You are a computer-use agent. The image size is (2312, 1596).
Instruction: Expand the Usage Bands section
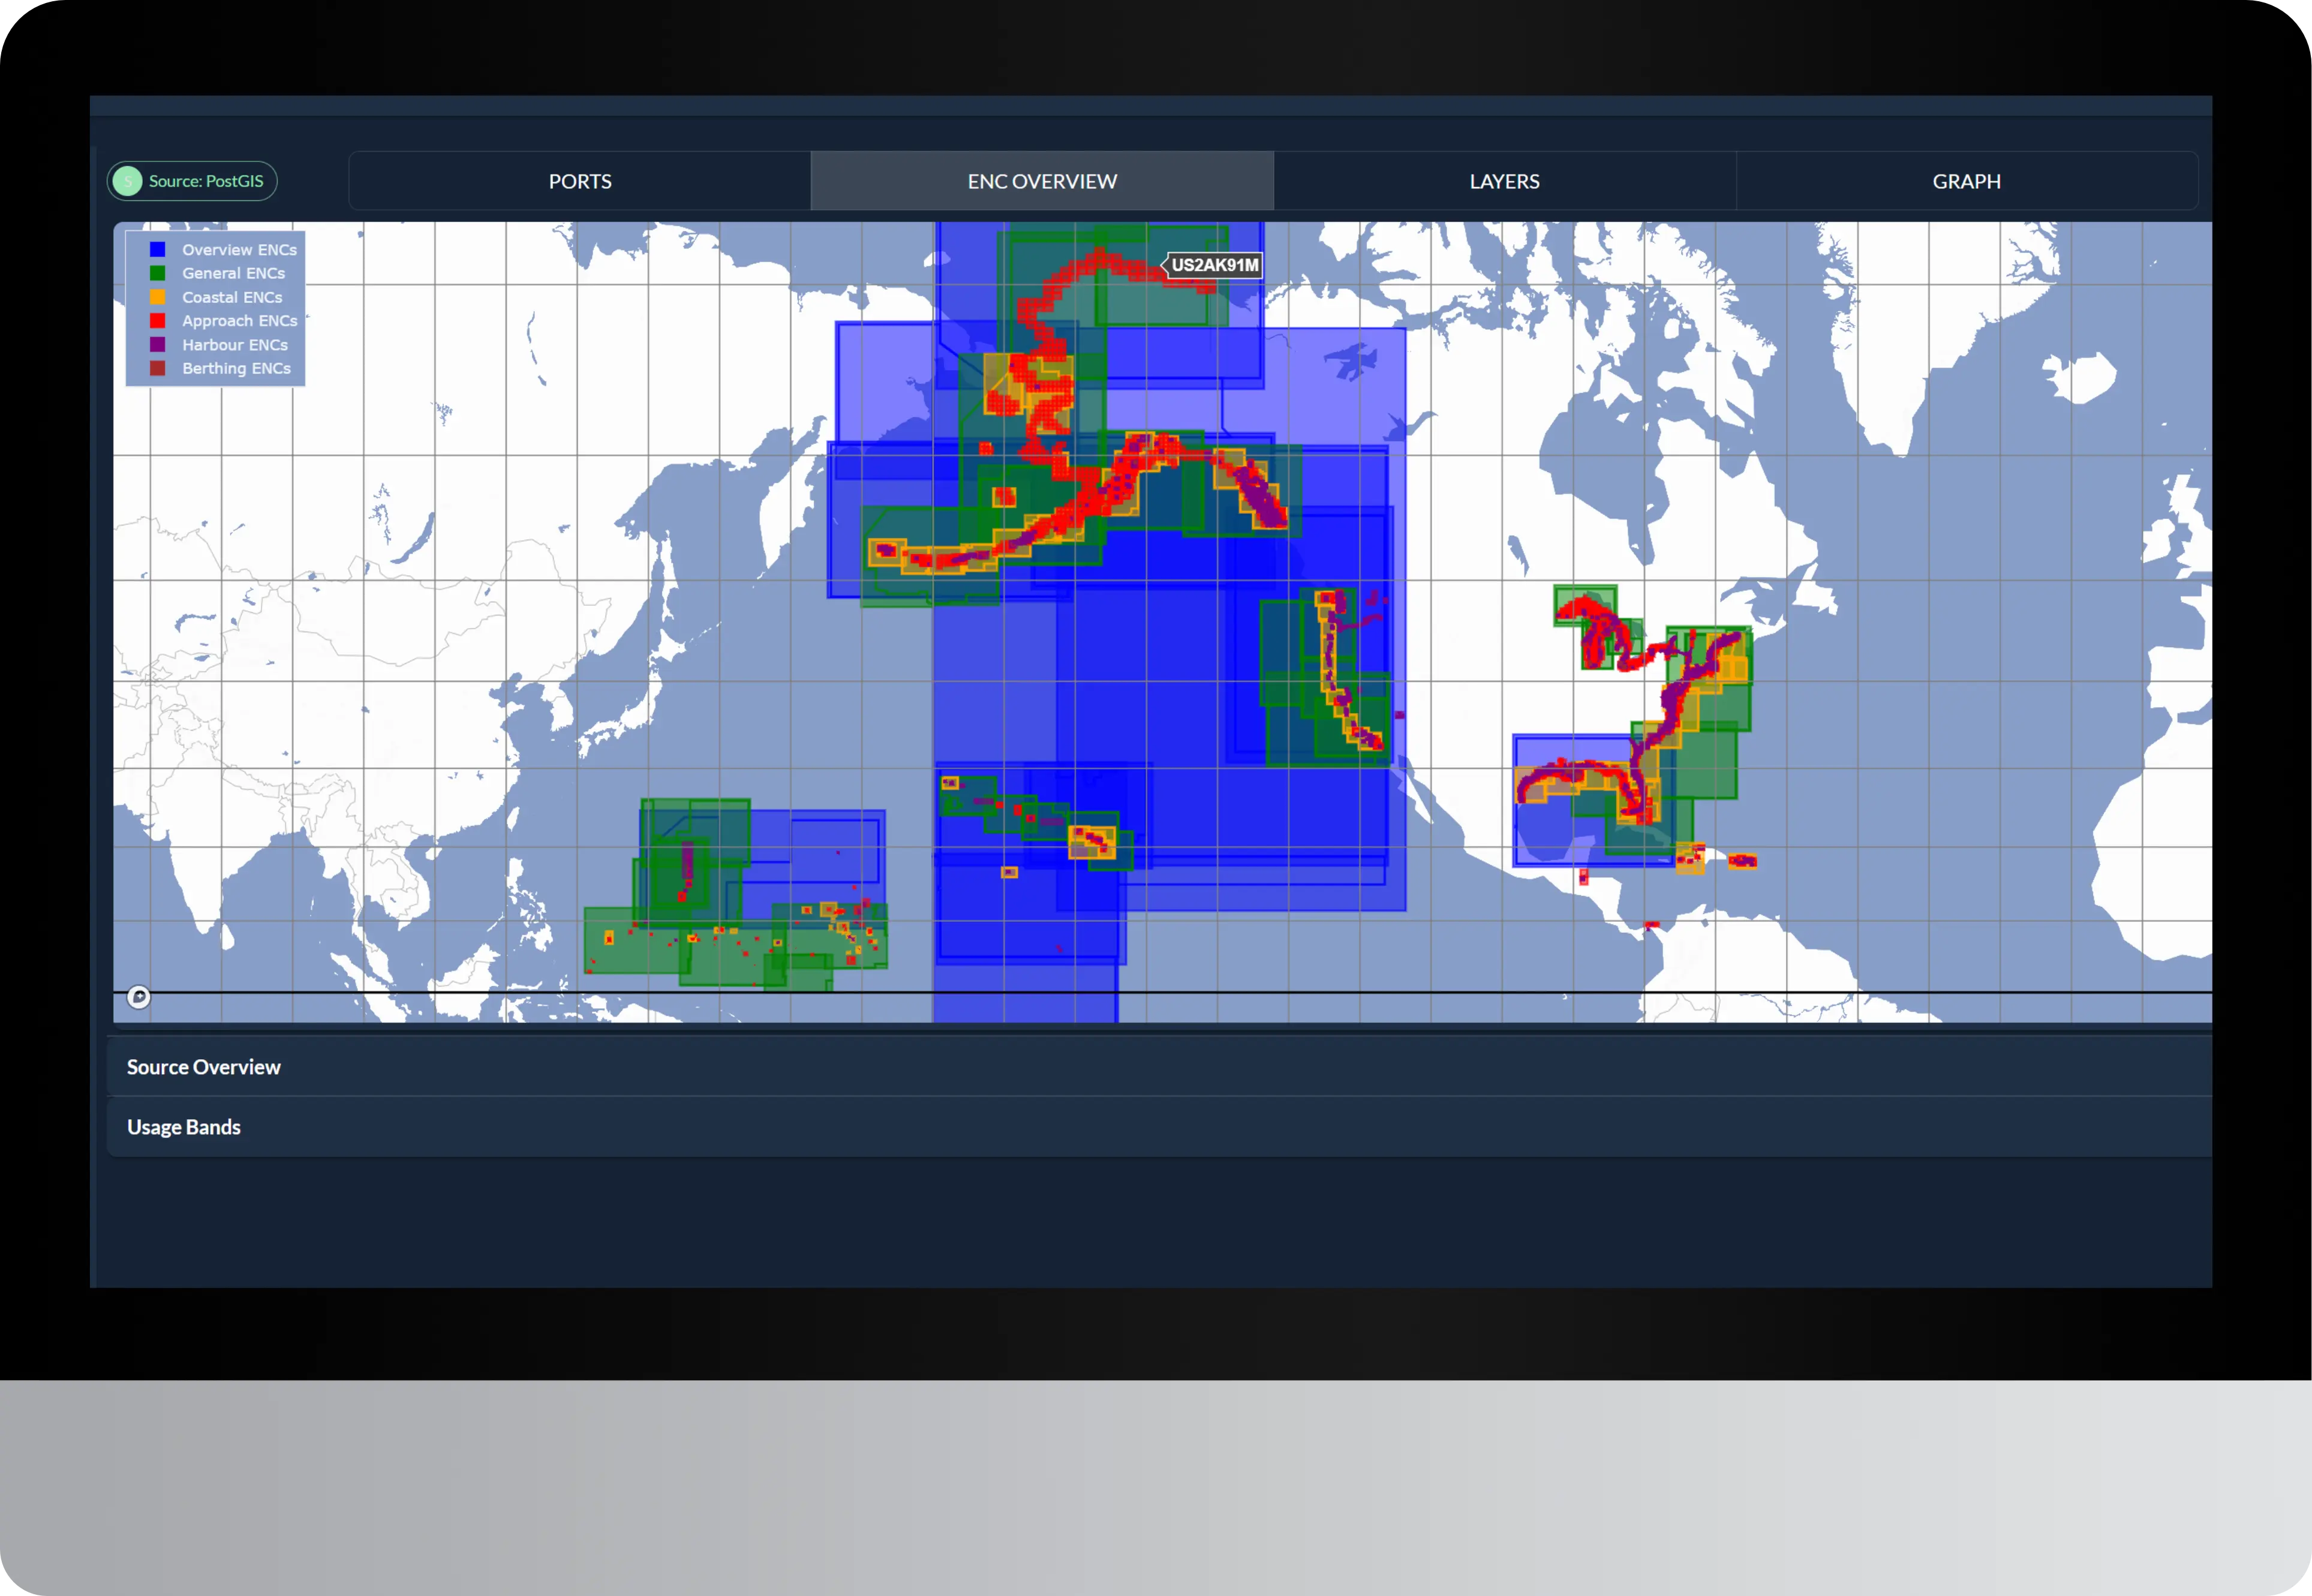184,1127
